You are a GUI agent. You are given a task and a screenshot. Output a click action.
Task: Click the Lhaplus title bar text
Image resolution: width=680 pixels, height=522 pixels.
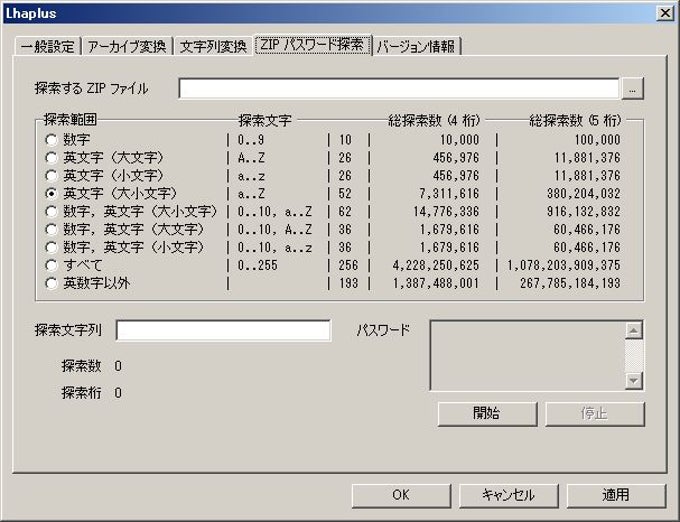31,13
